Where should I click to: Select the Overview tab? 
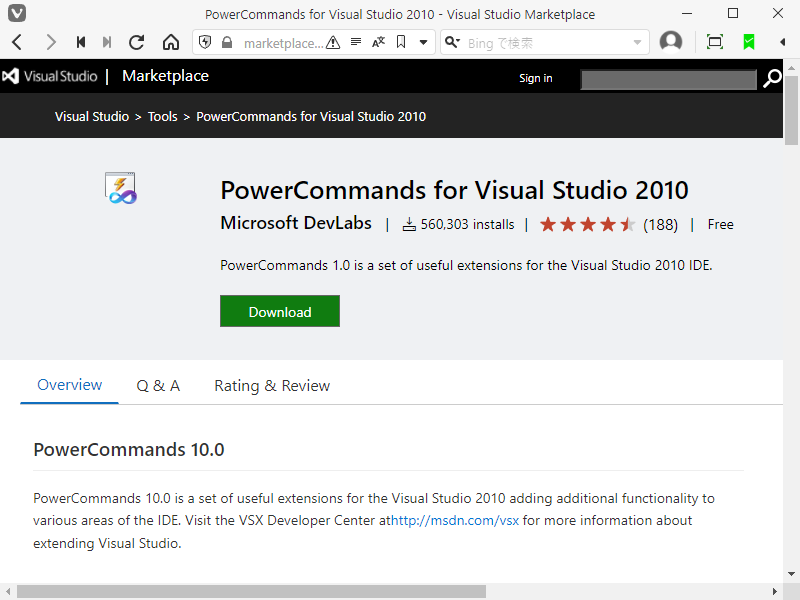69,385
